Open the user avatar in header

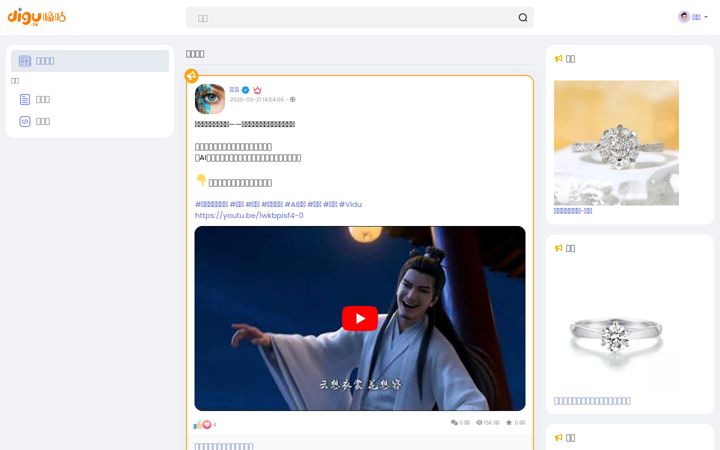(684, 17)
